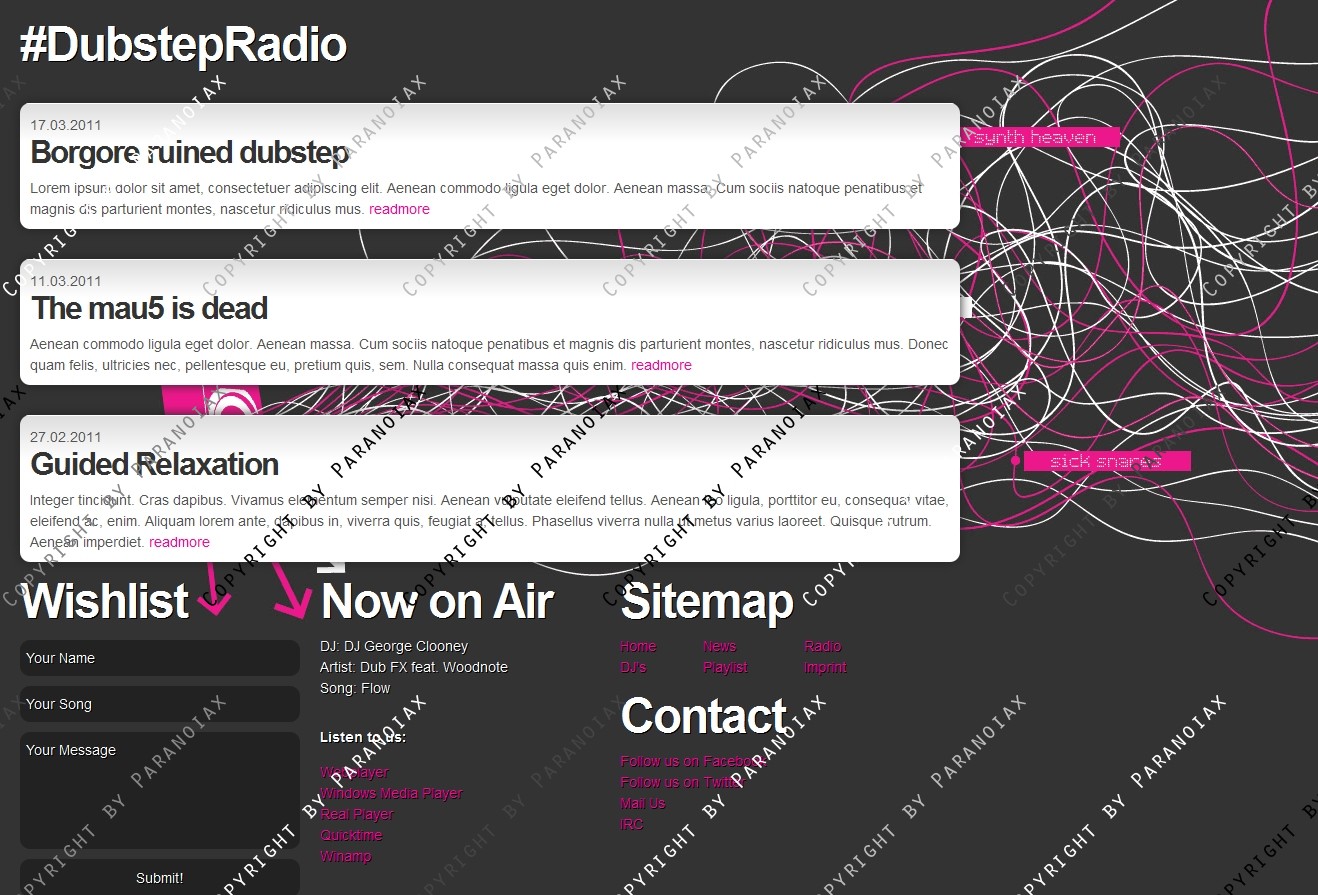Click Follow us on Facebook link

(x=692, y=761)
